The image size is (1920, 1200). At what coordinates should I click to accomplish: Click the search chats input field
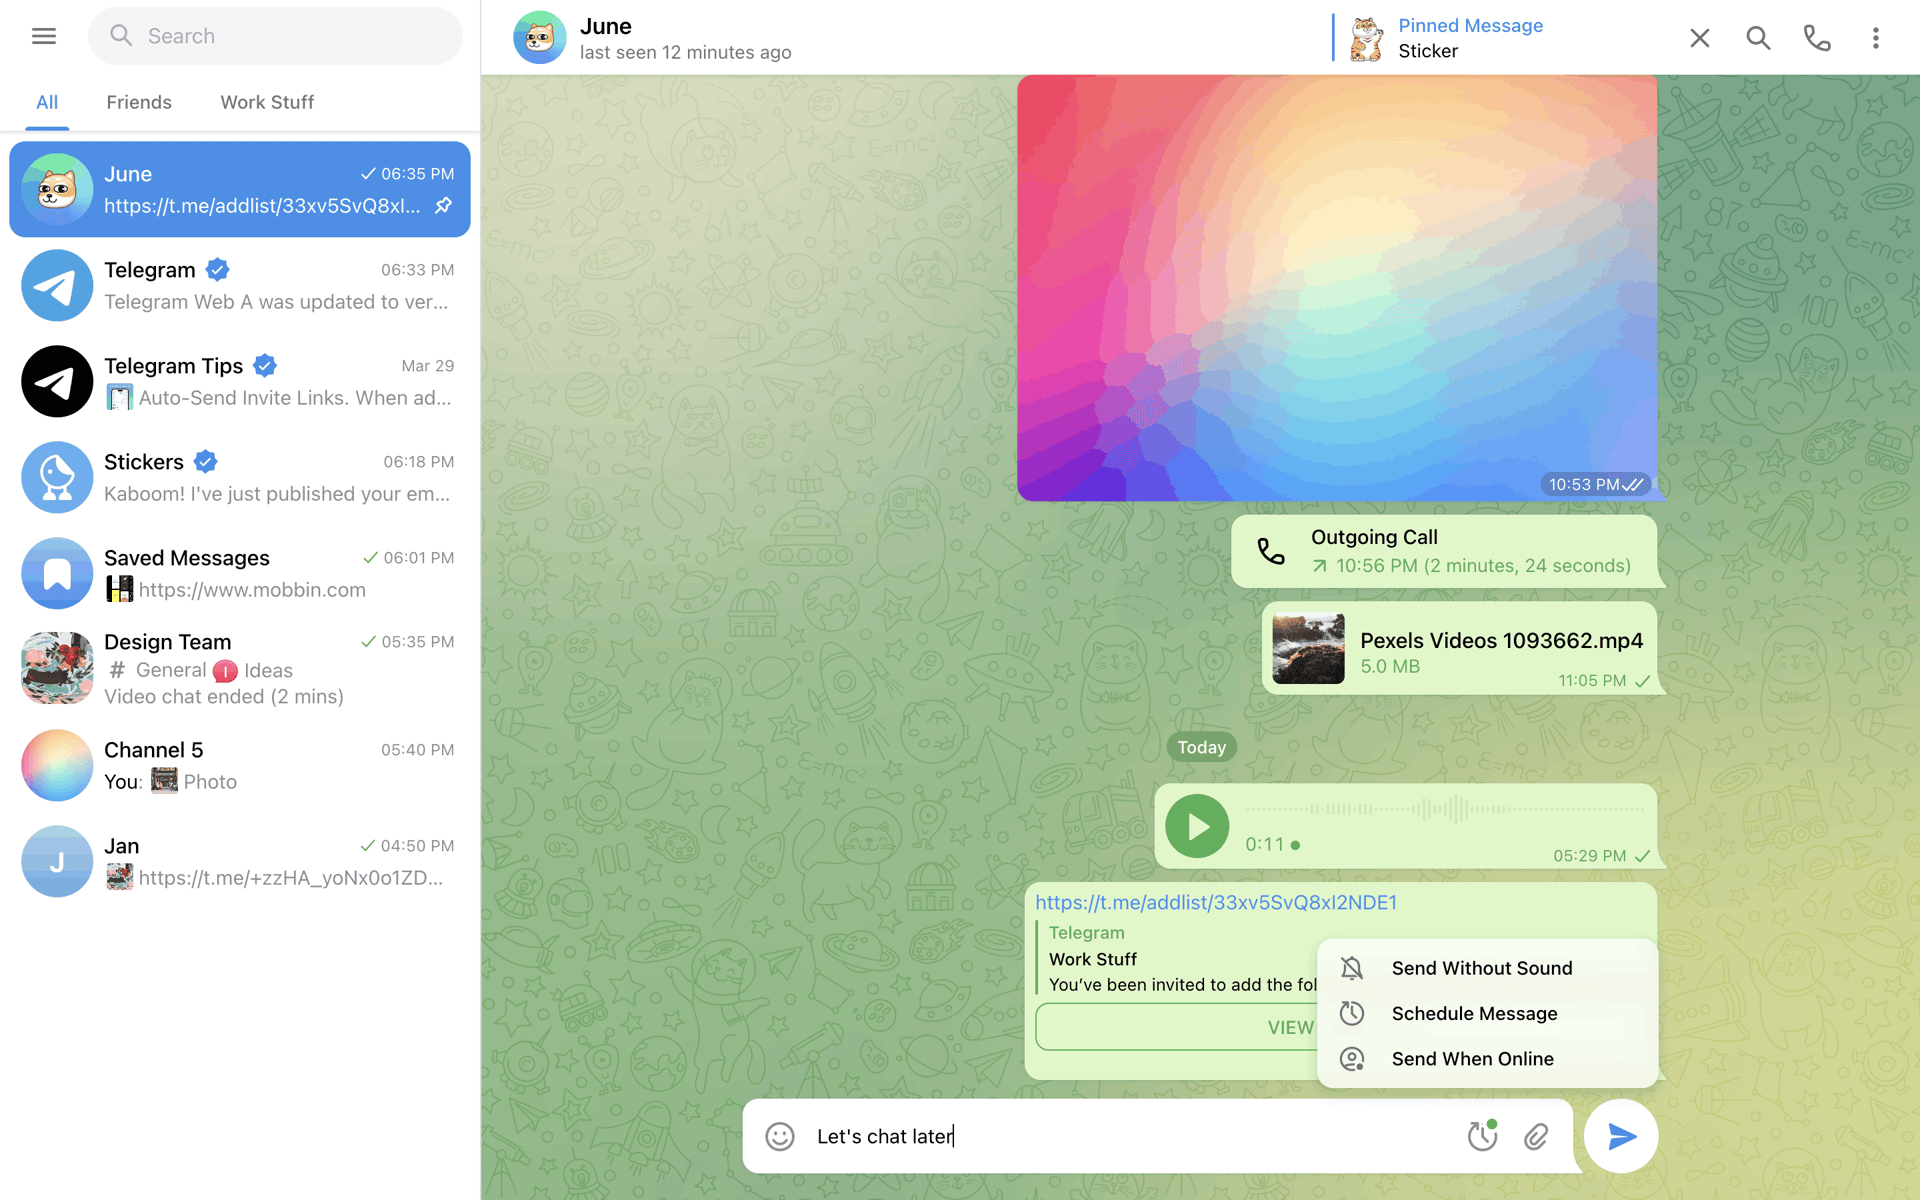pos(275,36)
